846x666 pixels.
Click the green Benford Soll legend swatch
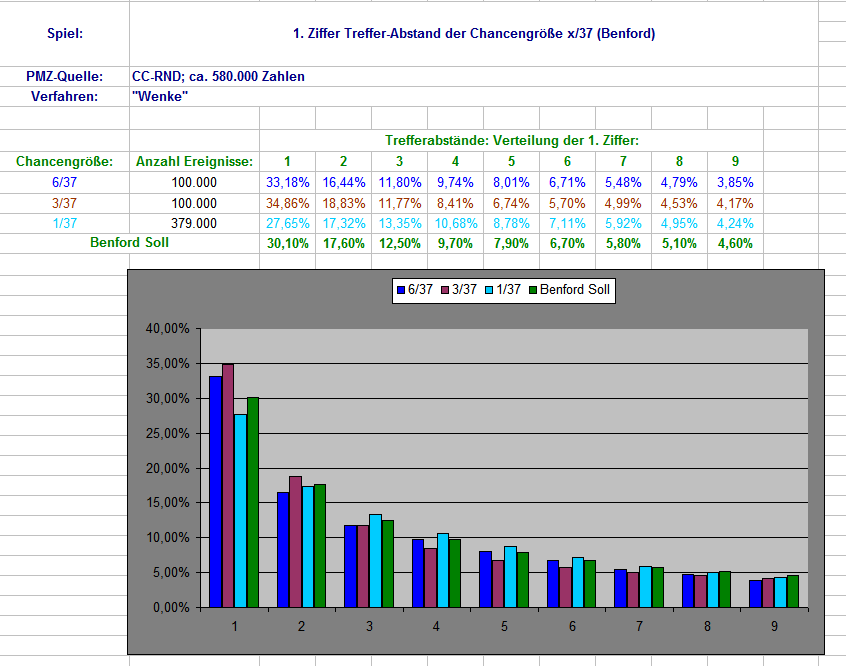(533, 290)
